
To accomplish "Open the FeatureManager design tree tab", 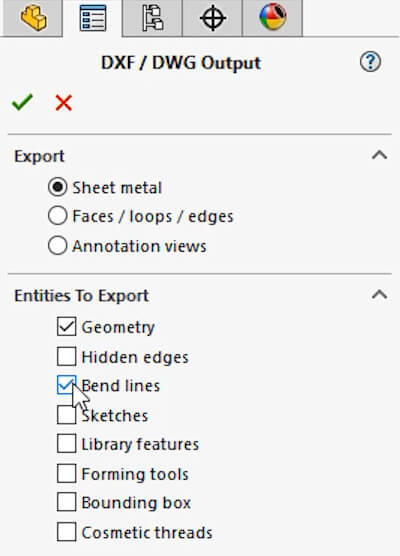I will coord(33,18).
